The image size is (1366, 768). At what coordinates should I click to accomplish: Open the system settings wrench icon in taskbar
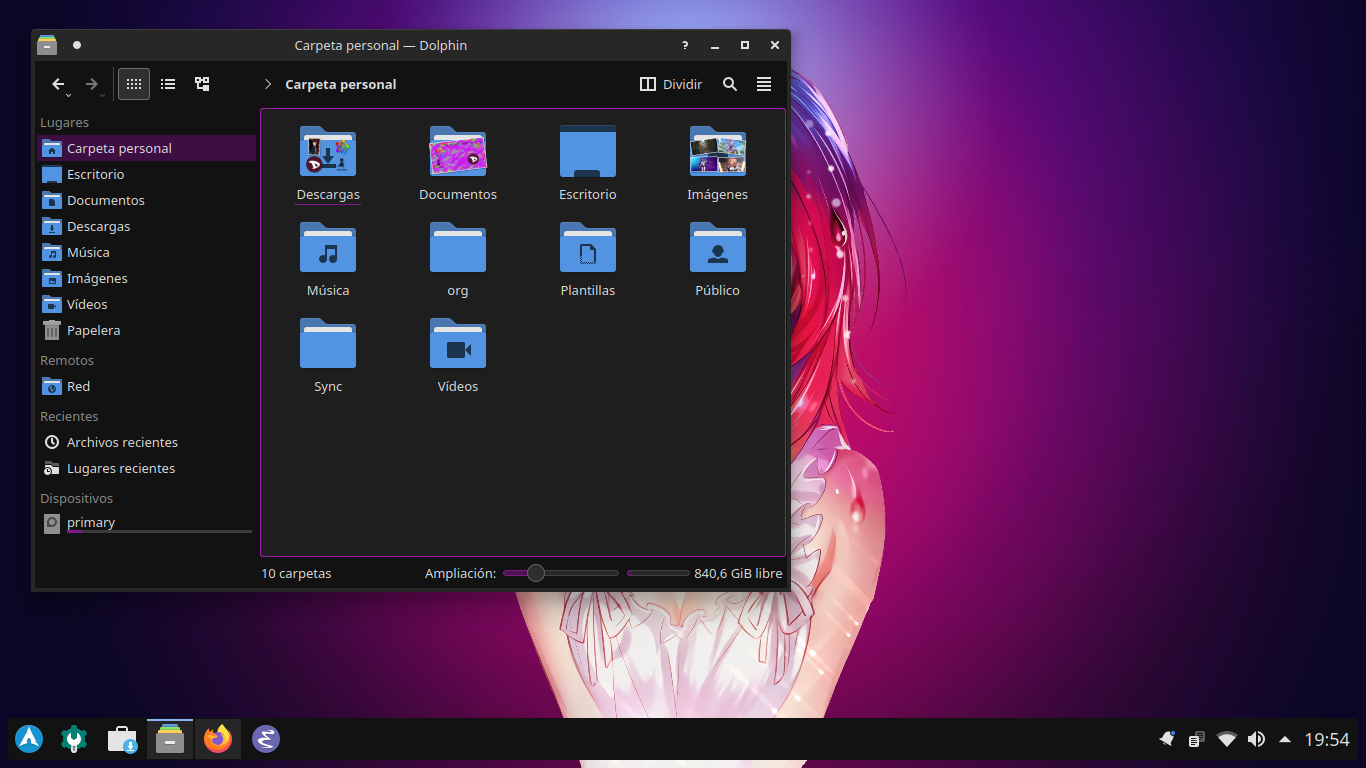click(x=74, y=739)
